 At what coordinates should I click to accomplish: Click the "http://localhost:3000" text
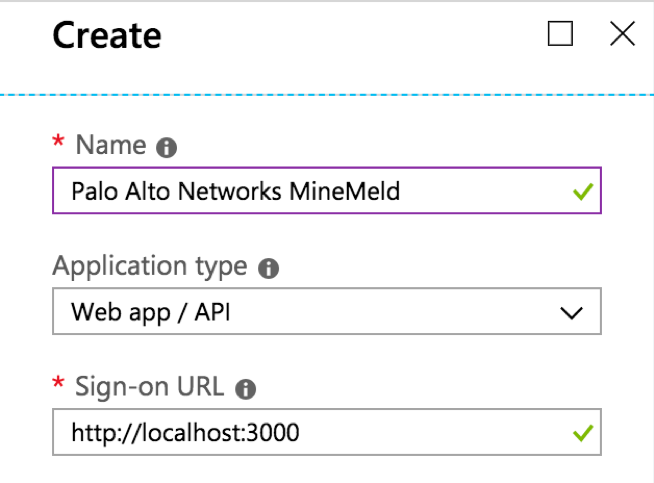[185, 432]
